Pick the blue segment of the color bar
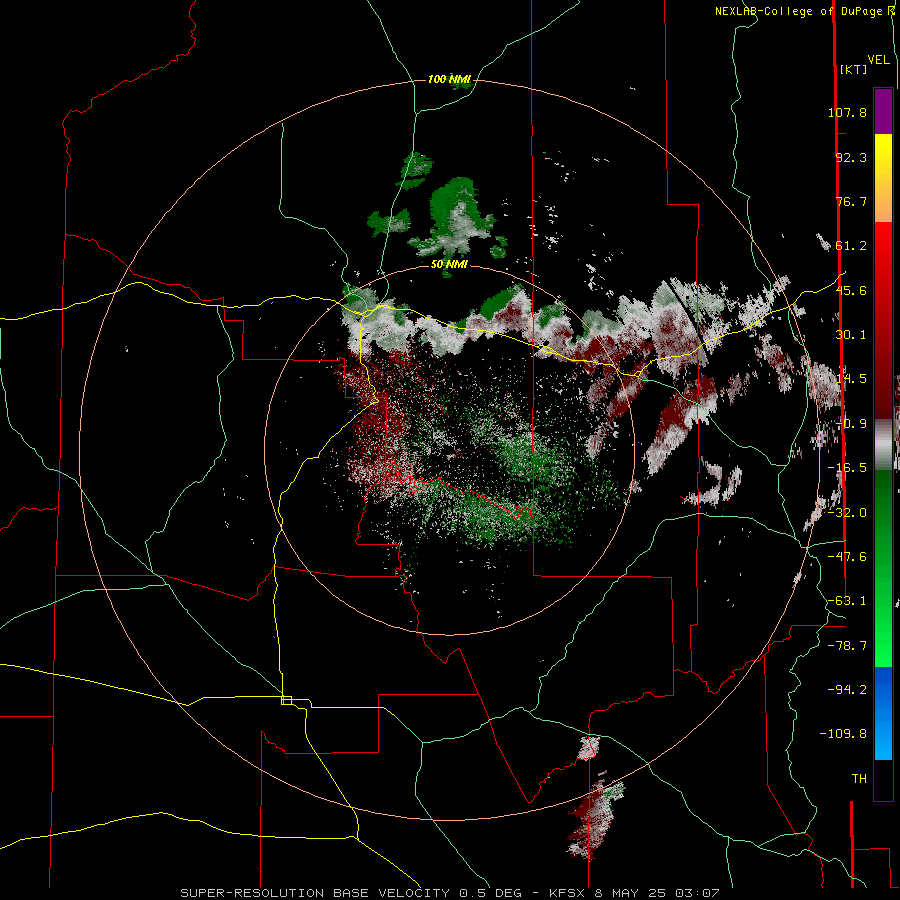Image resolution: width=900 pixels, height=900 pixels. pyautogui.click(x=883, y=713)
